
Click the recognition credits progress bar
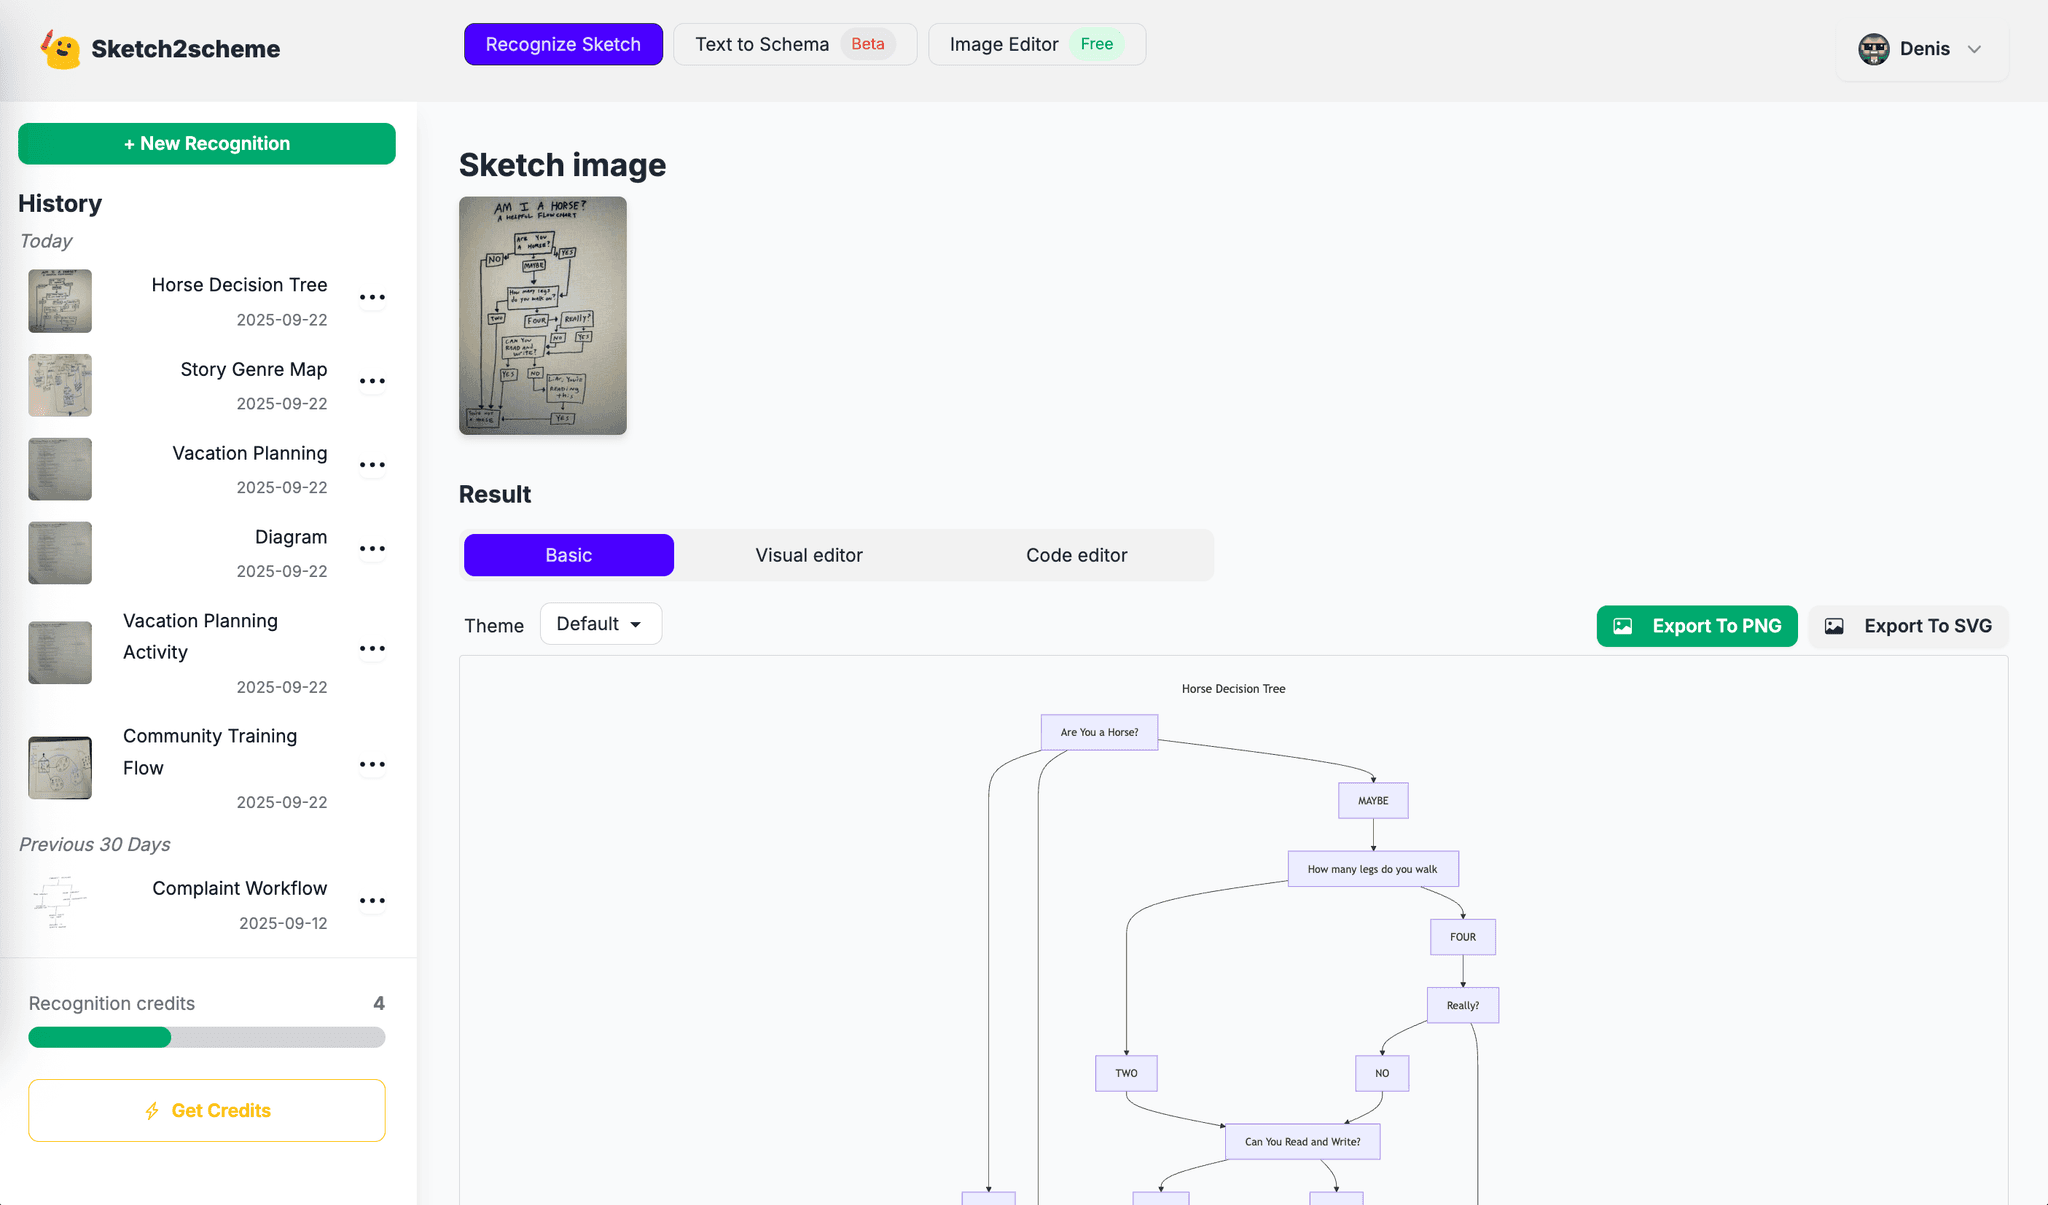tap(206, 1037)
